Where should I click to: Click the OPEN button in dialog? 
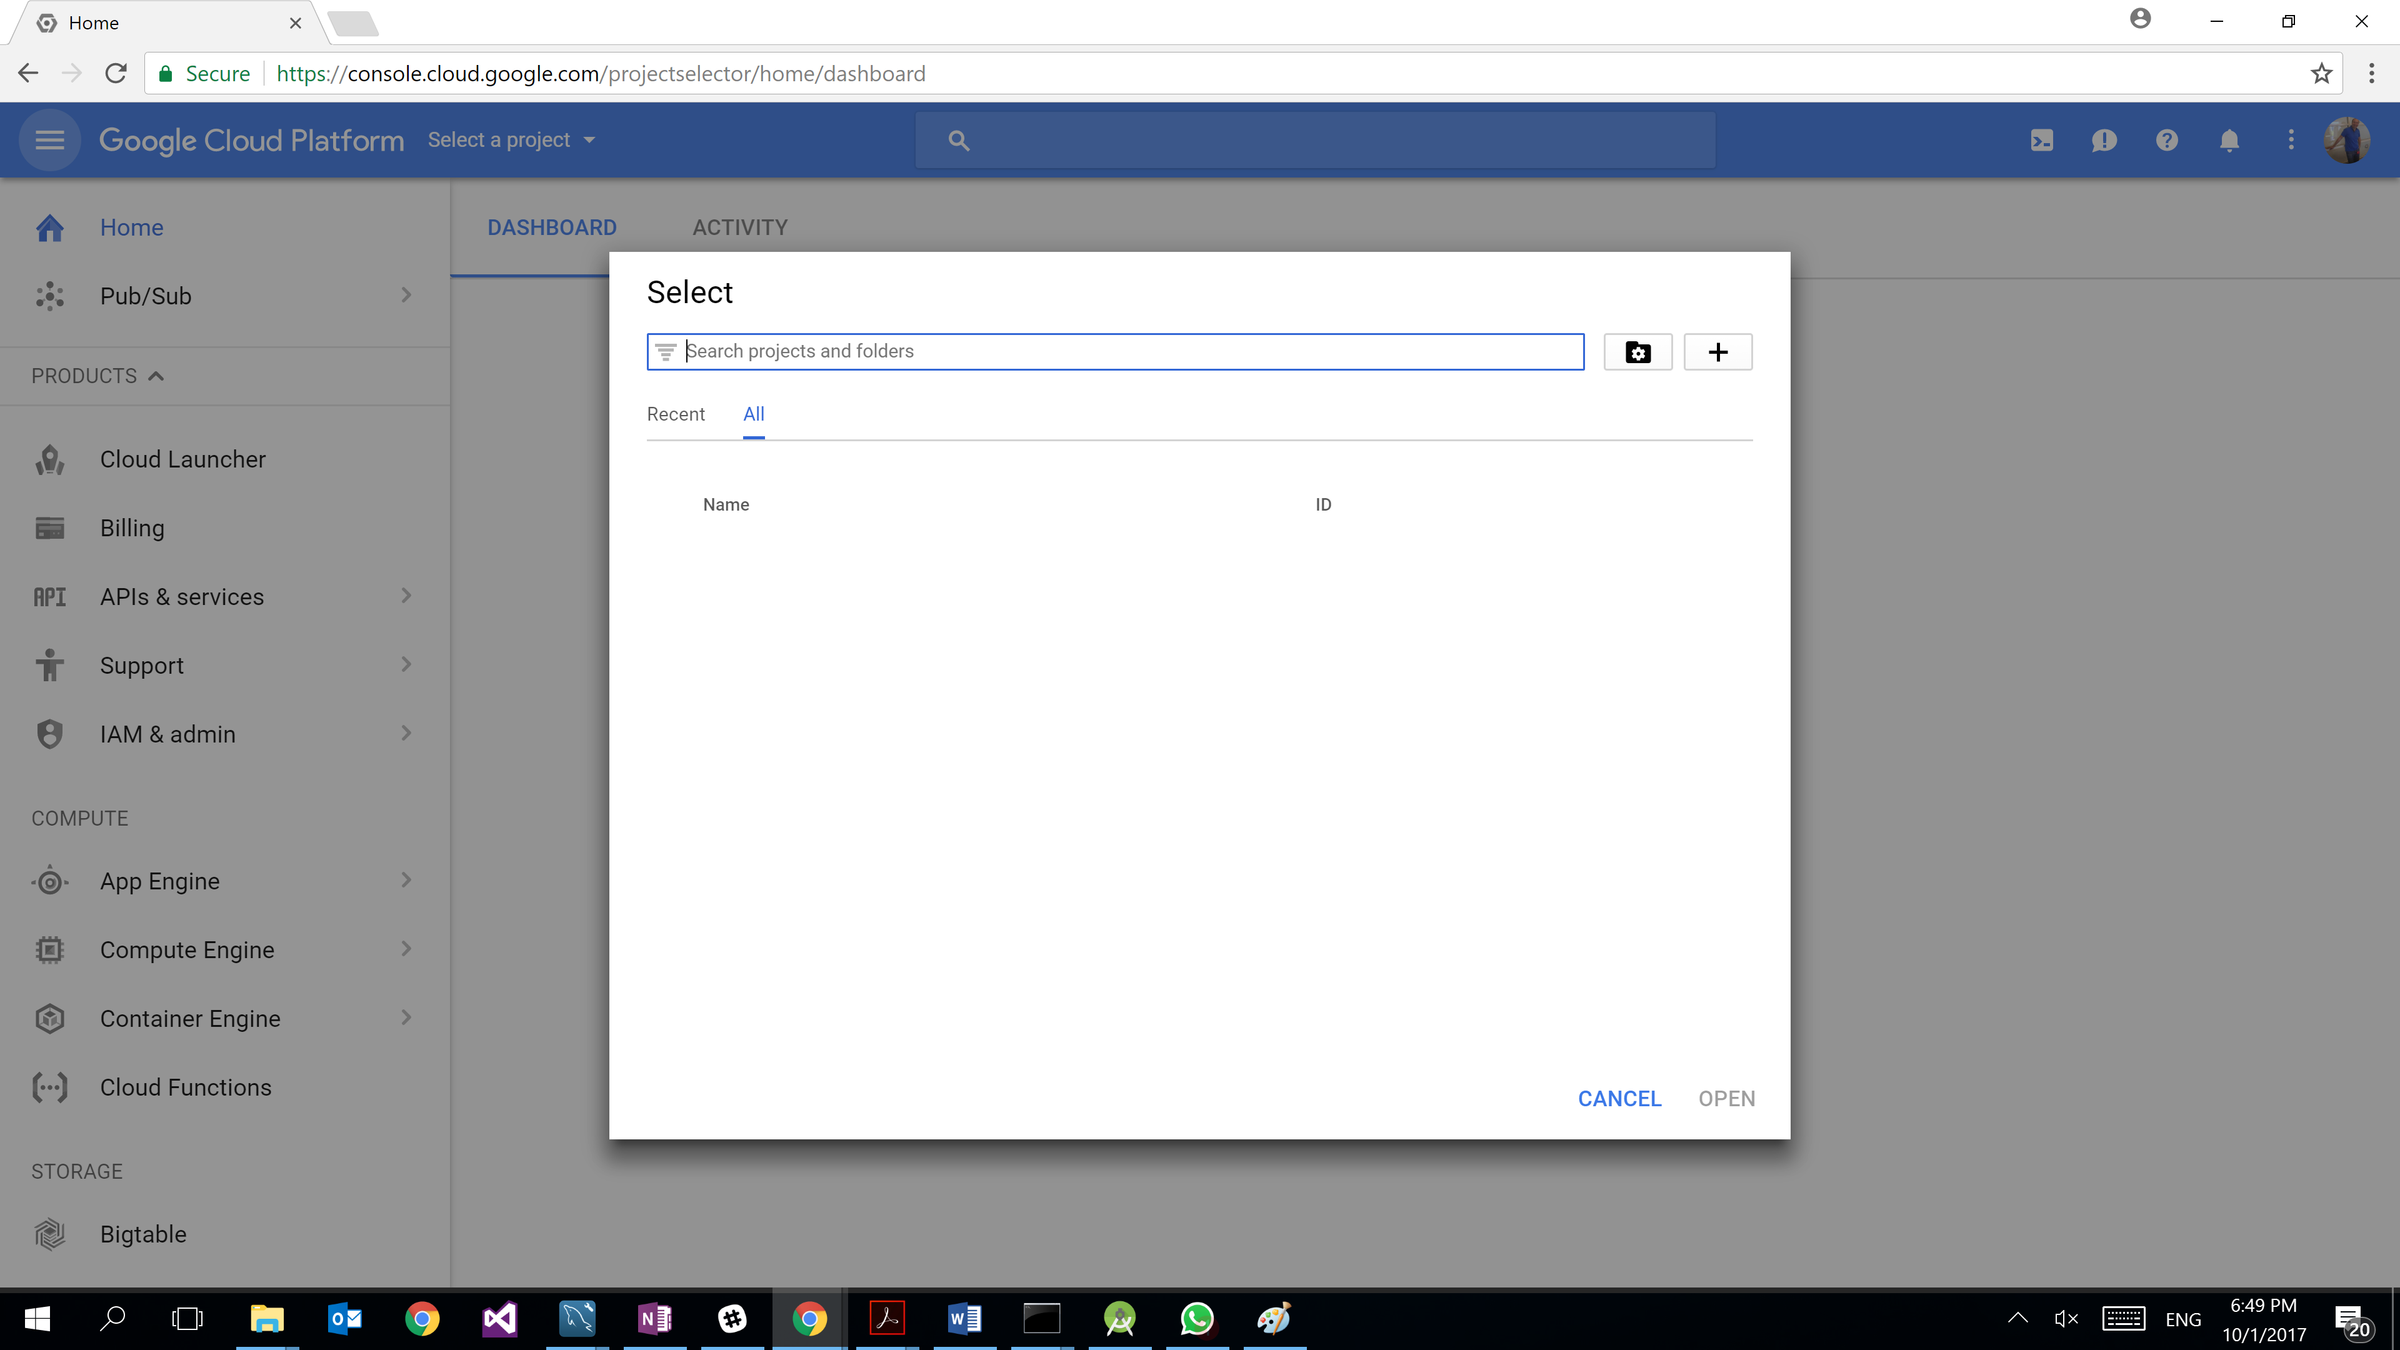1726,1098
